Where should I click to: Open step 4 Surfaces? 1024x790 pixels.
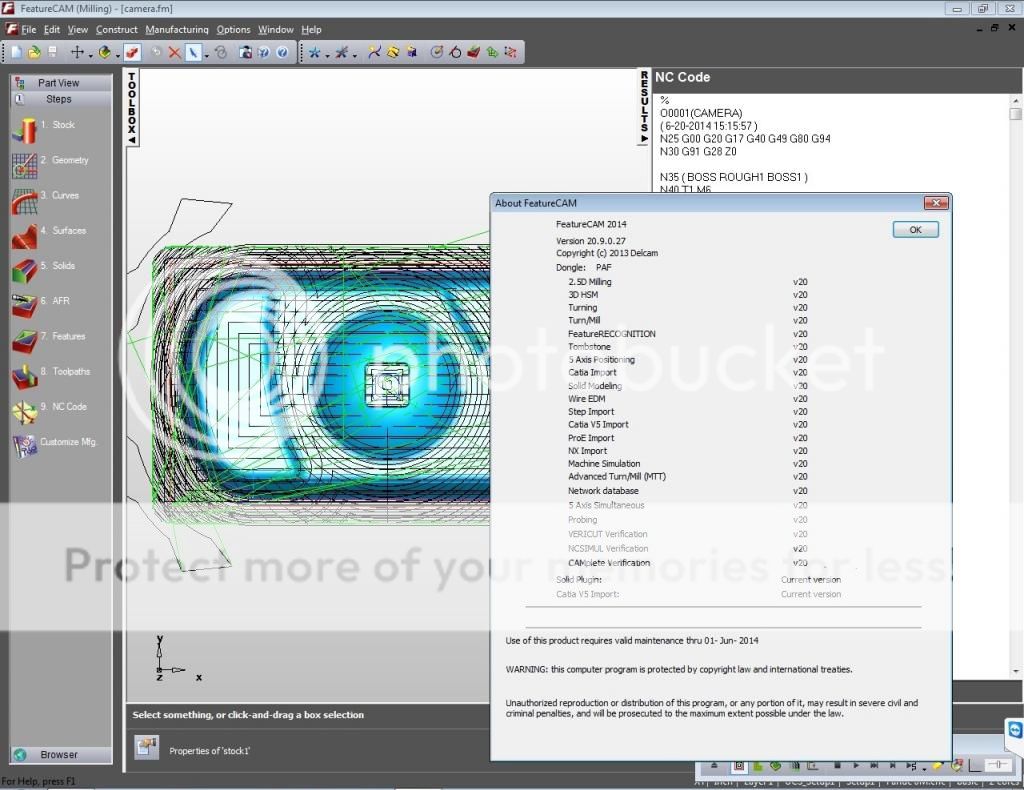48,235
